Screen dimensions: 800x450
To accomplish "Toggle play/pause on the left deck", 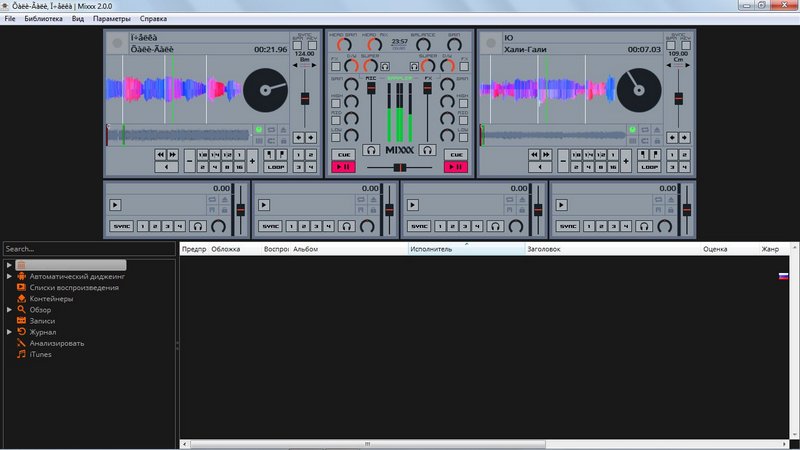I will 343,167.
